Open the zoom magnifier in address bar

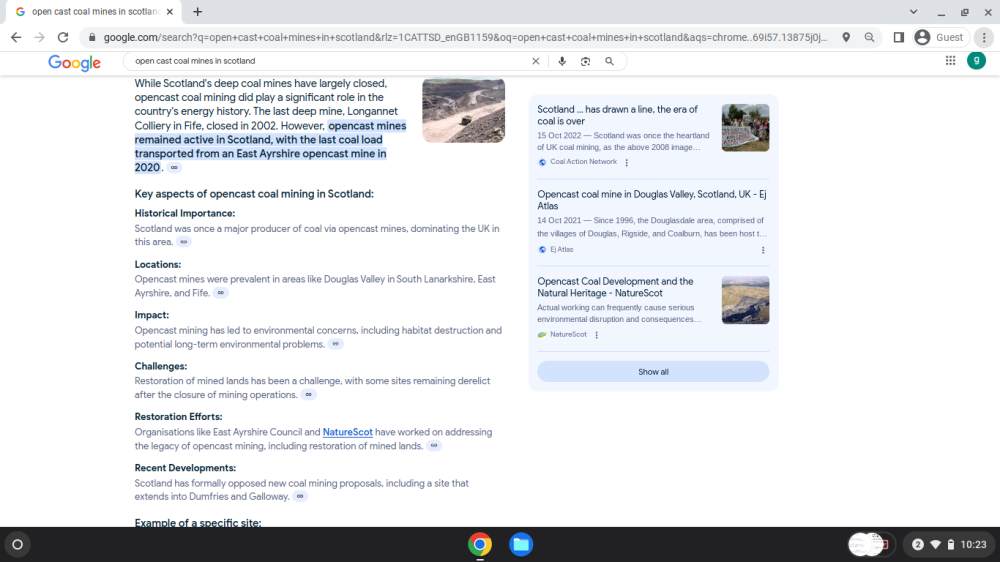pyautogui.click(x=869, y=38)
